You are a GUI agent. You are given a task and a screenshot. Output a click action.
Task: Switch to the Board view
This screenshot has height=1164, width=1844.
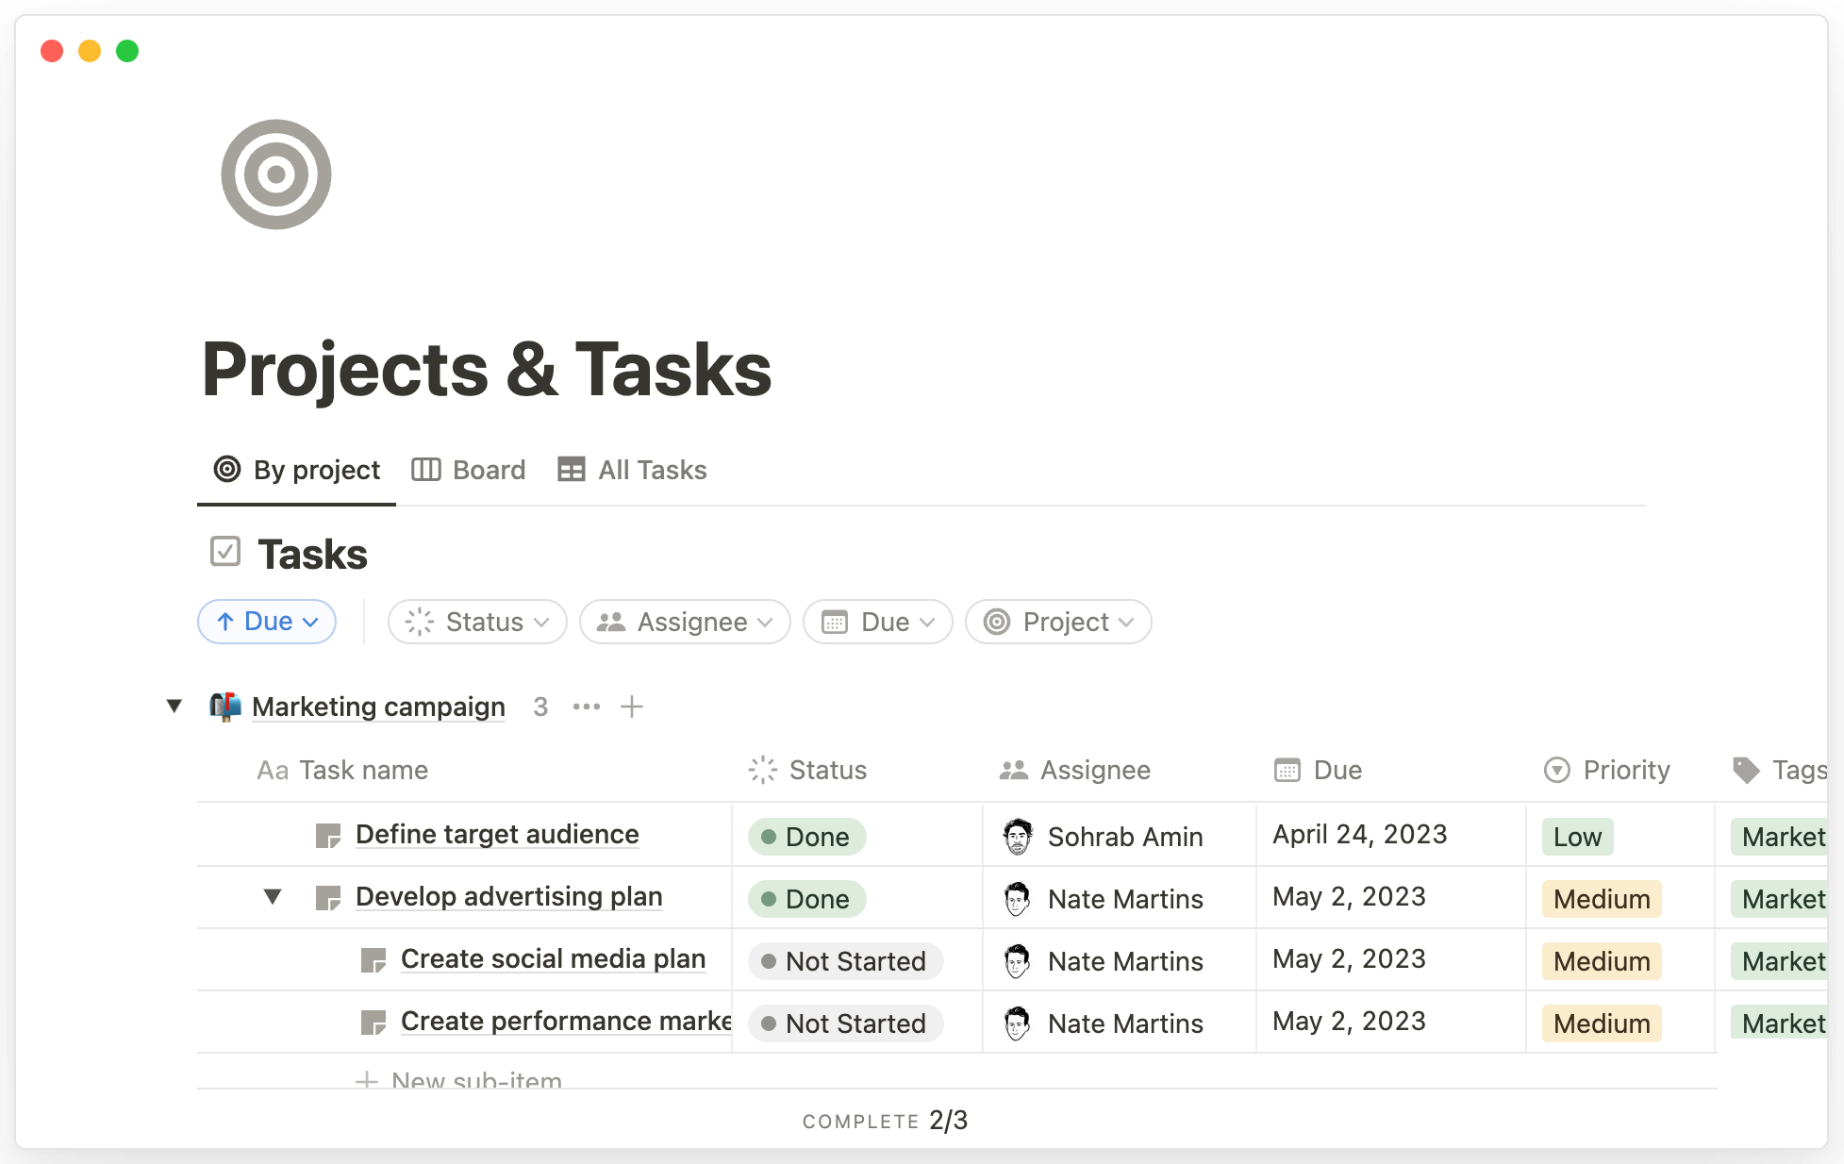(x=468, y=470)
